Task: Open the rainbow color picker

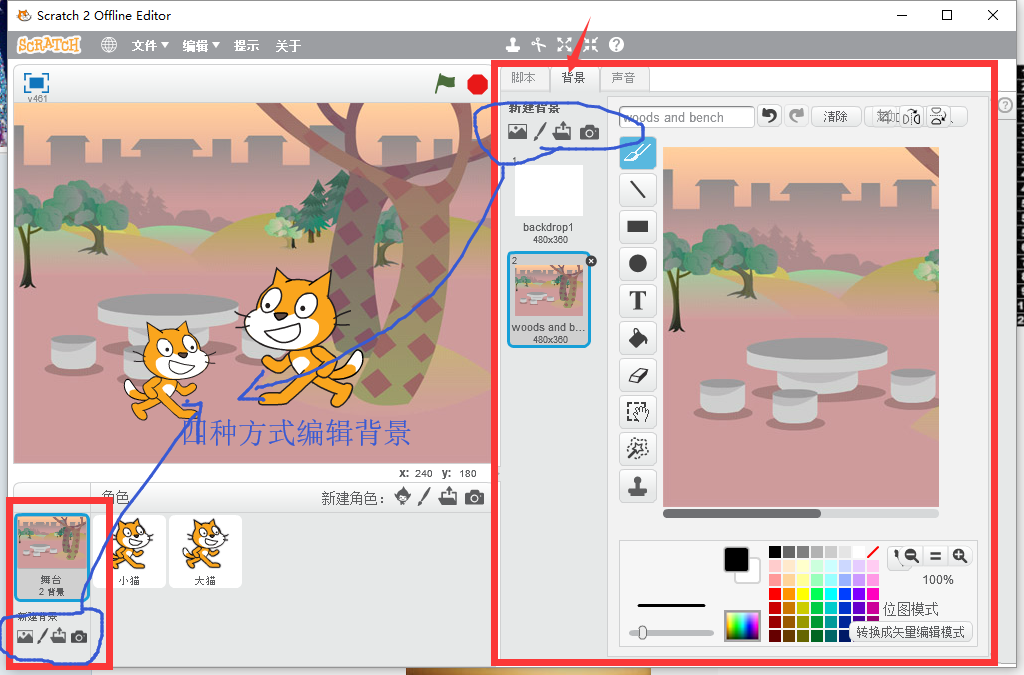Action: pyautogui.click(x=743, y=627)
